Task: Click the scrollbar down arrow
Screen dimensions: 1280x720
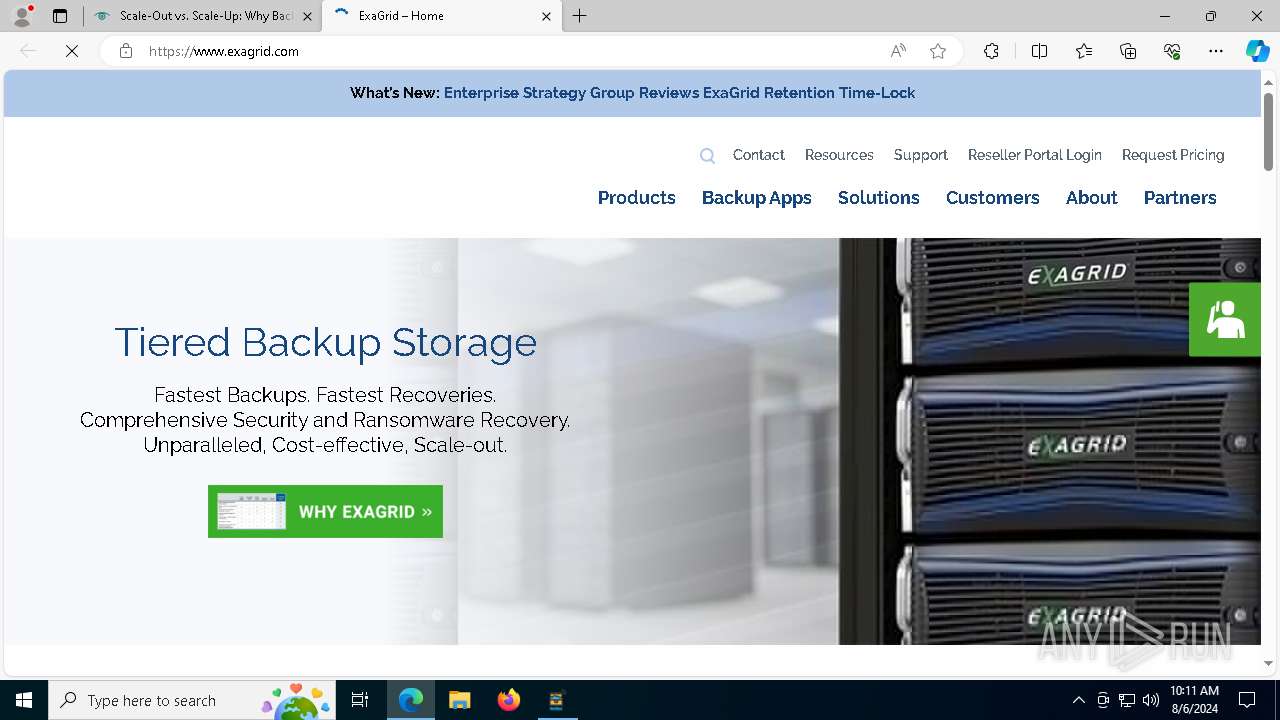Action: (x=1268, y=663)
